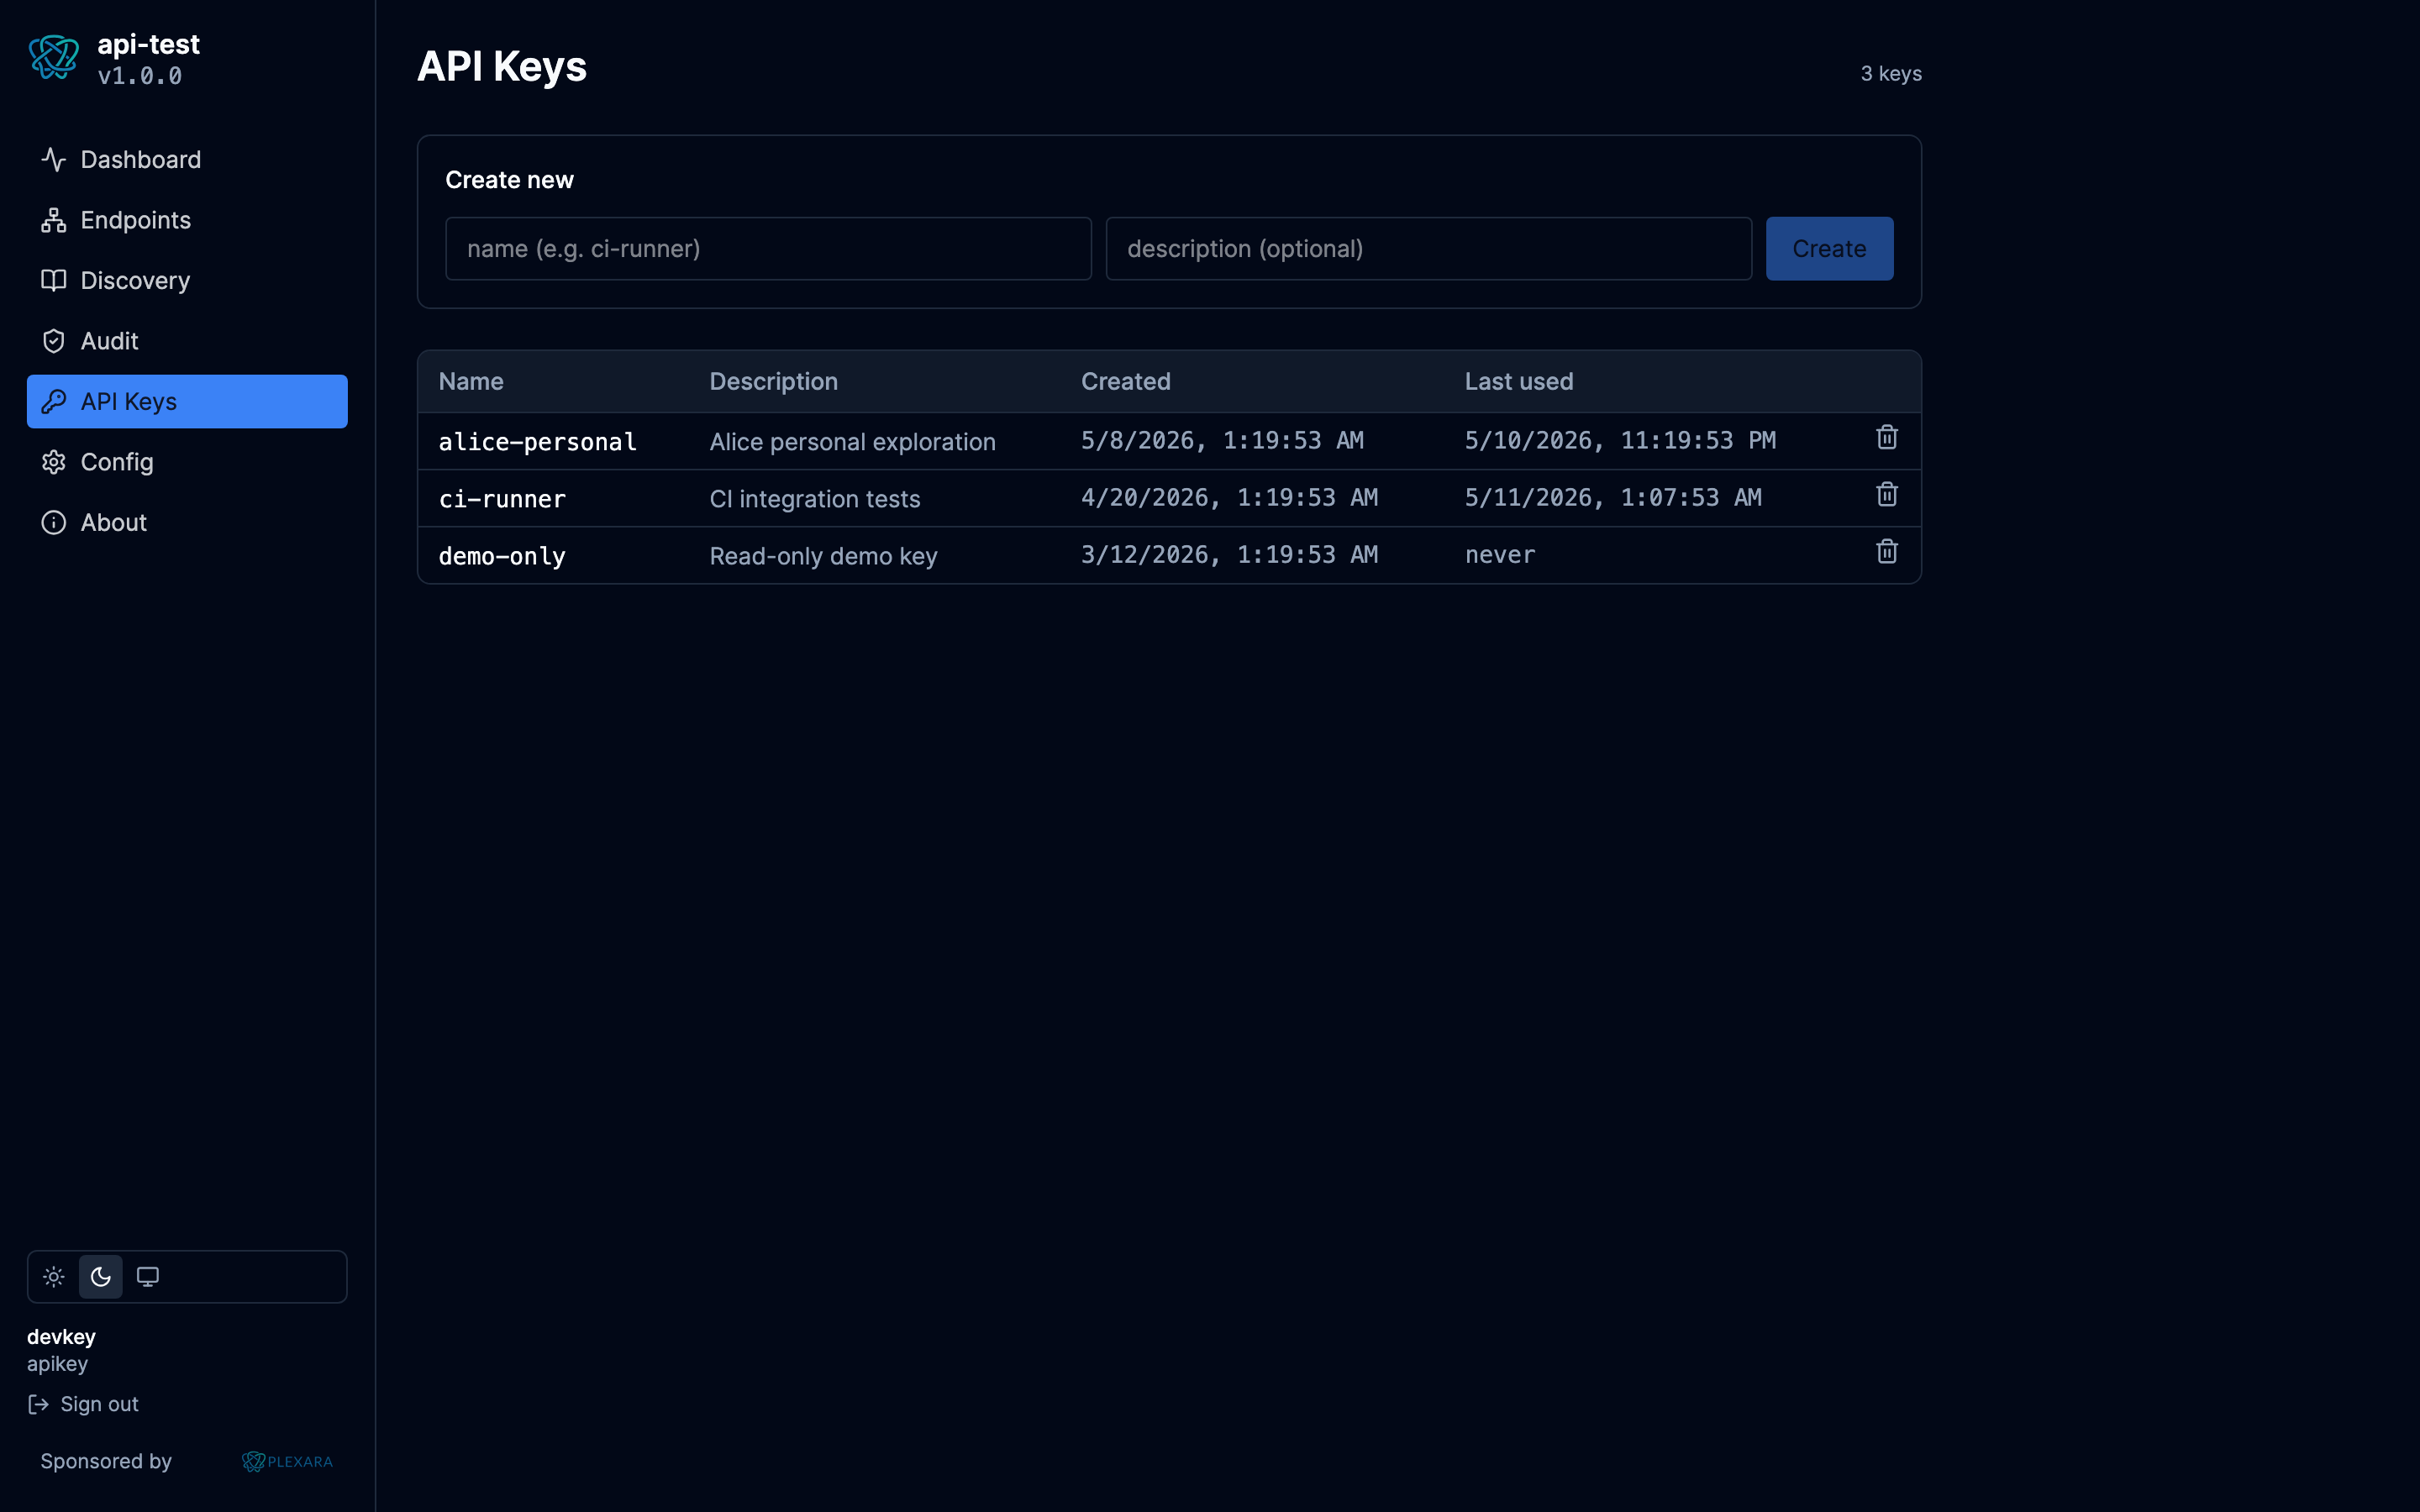Click the Last used column header
Screen dimensions: 2420x1512
1519,382
